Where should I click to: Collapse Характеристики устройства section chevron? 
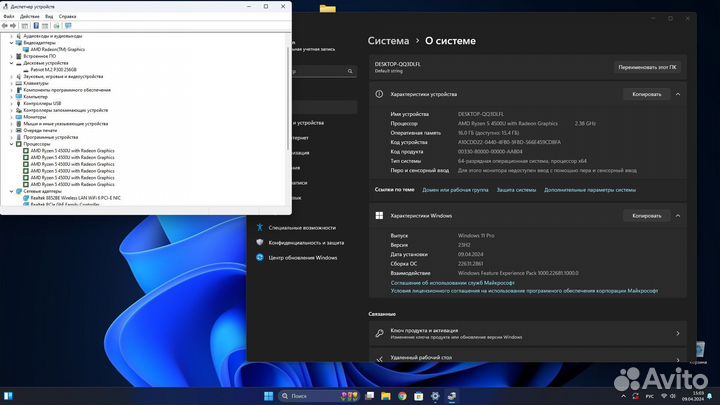(x=678, y=94)
